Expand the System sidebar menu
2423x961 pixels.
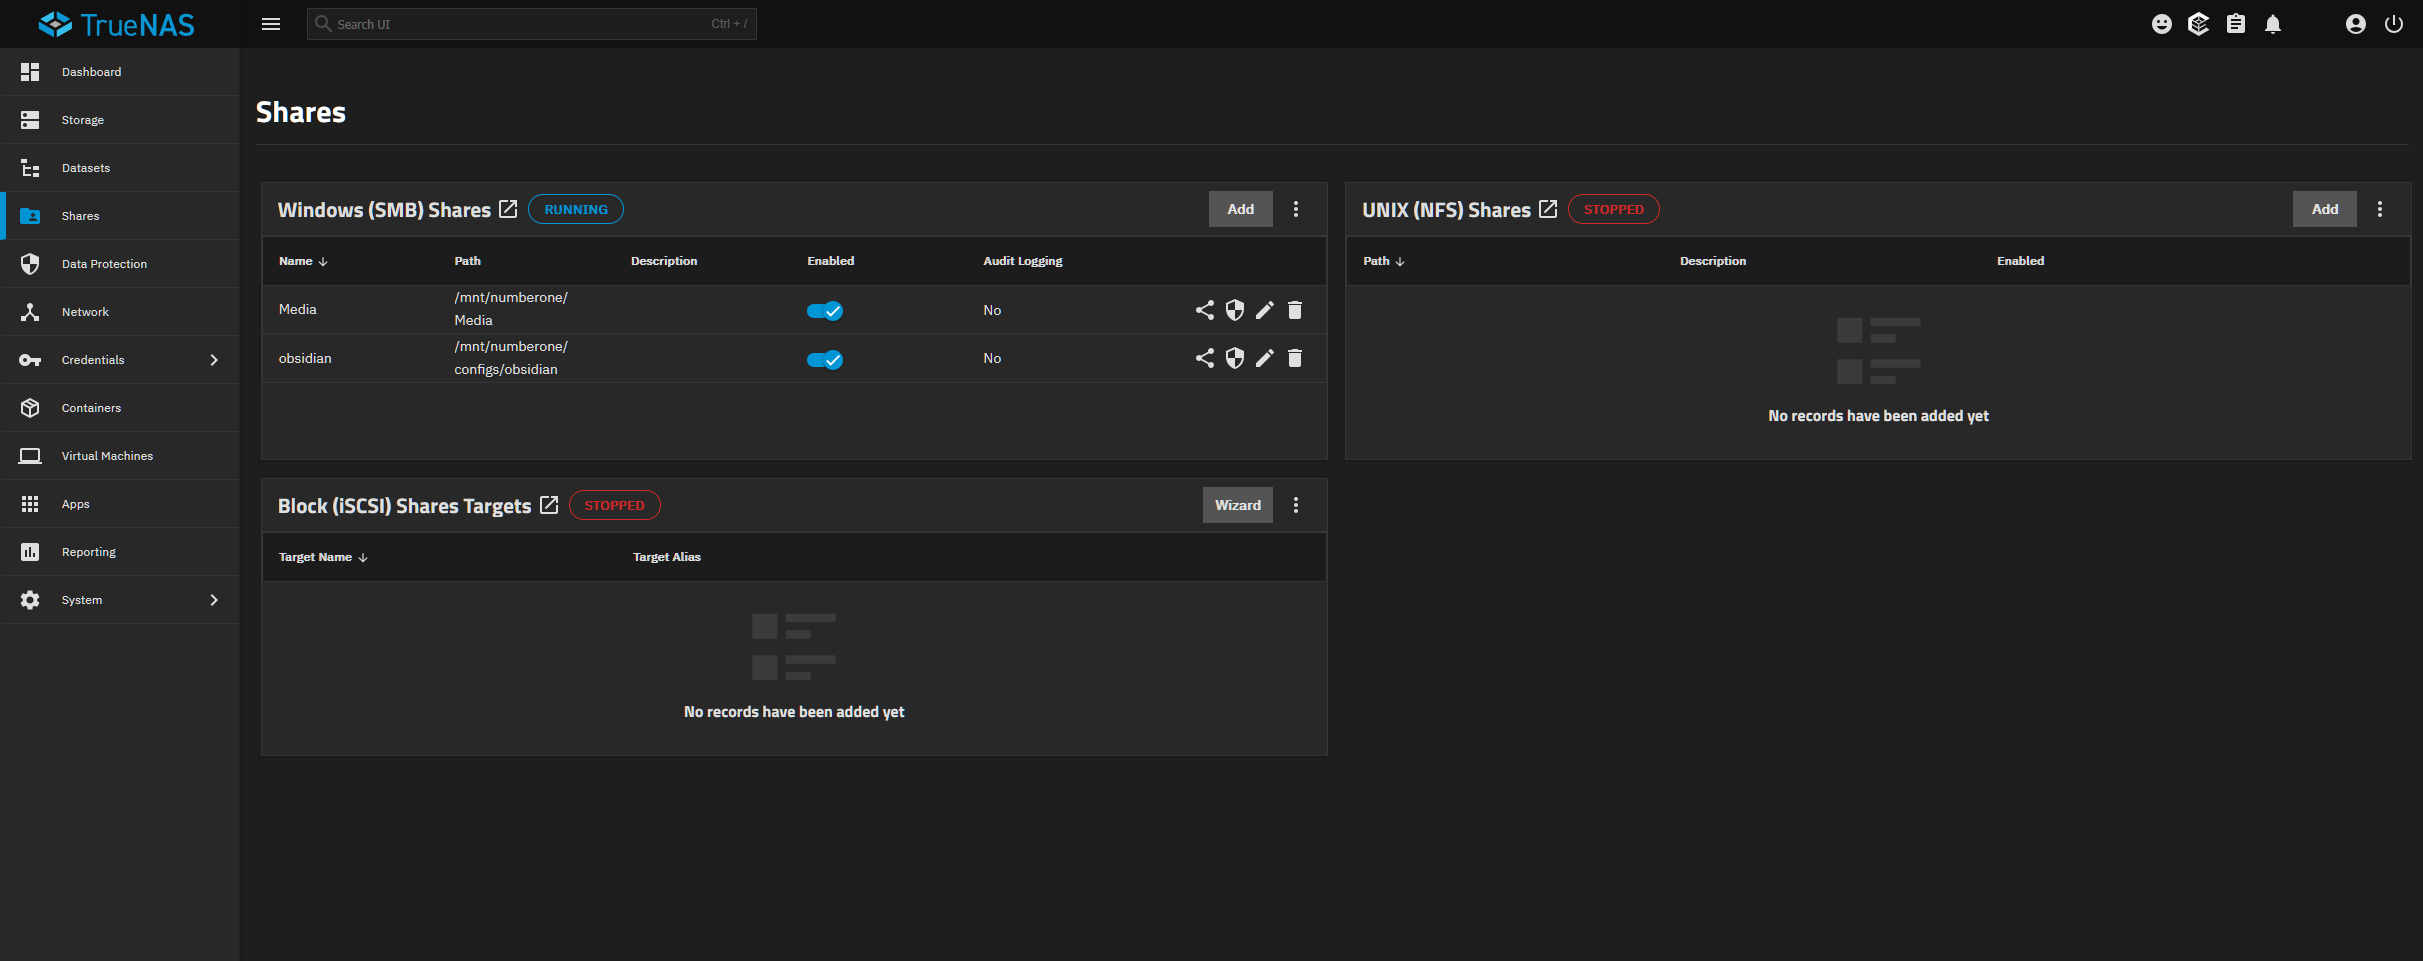pyautogui.click(x=82, y=599)
